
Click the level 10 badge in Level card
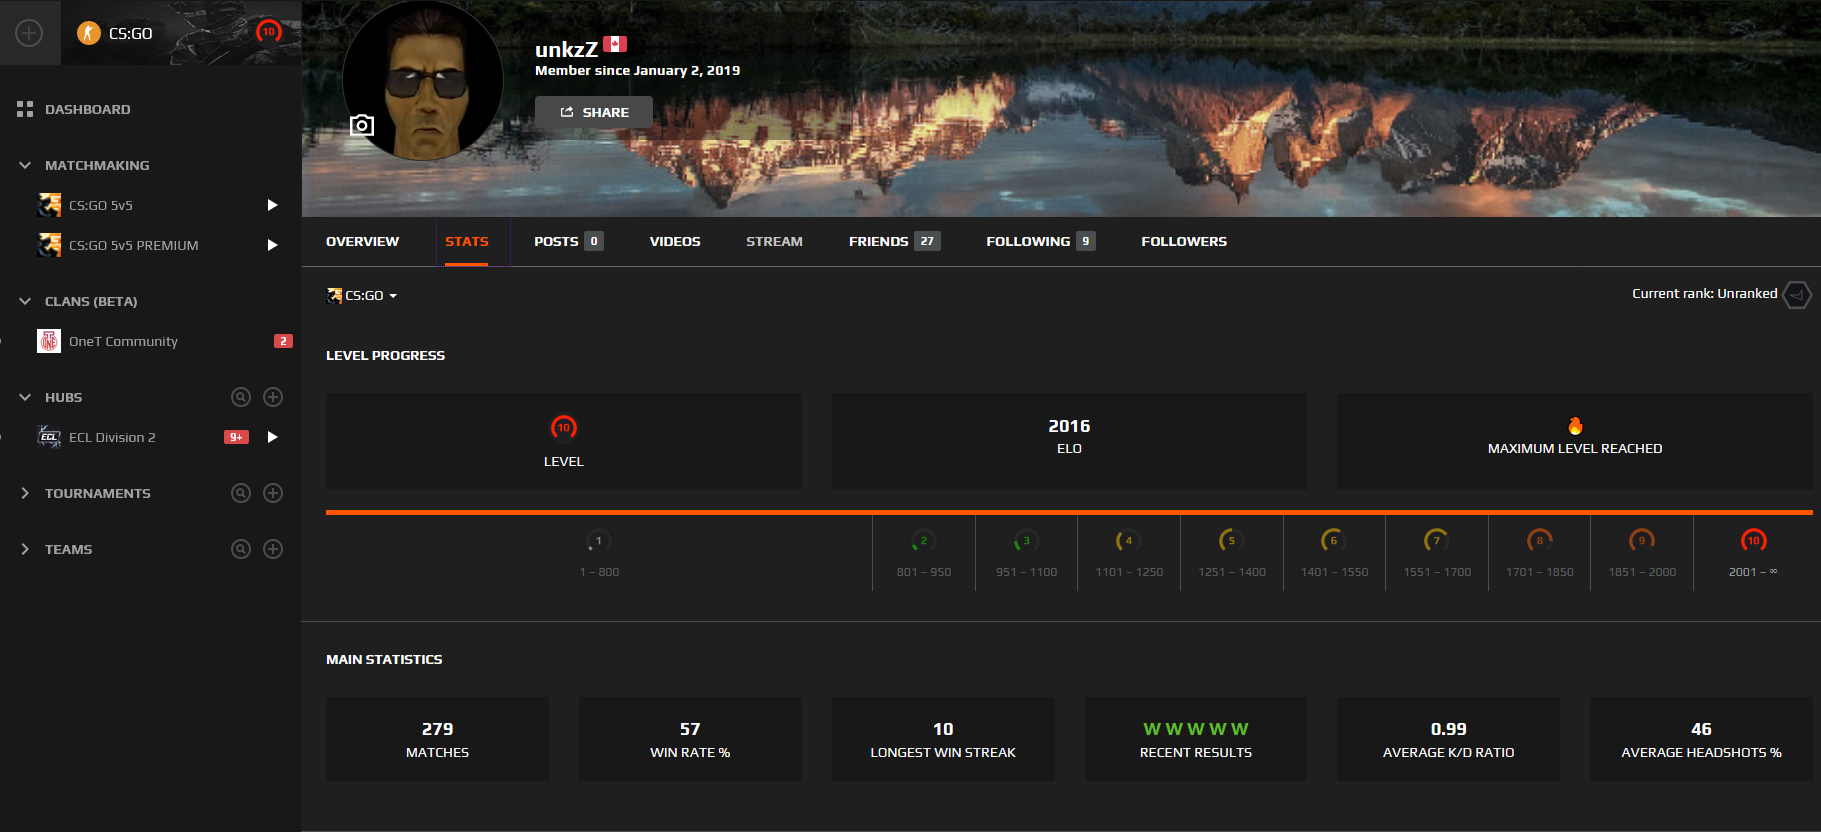[564, 428]
